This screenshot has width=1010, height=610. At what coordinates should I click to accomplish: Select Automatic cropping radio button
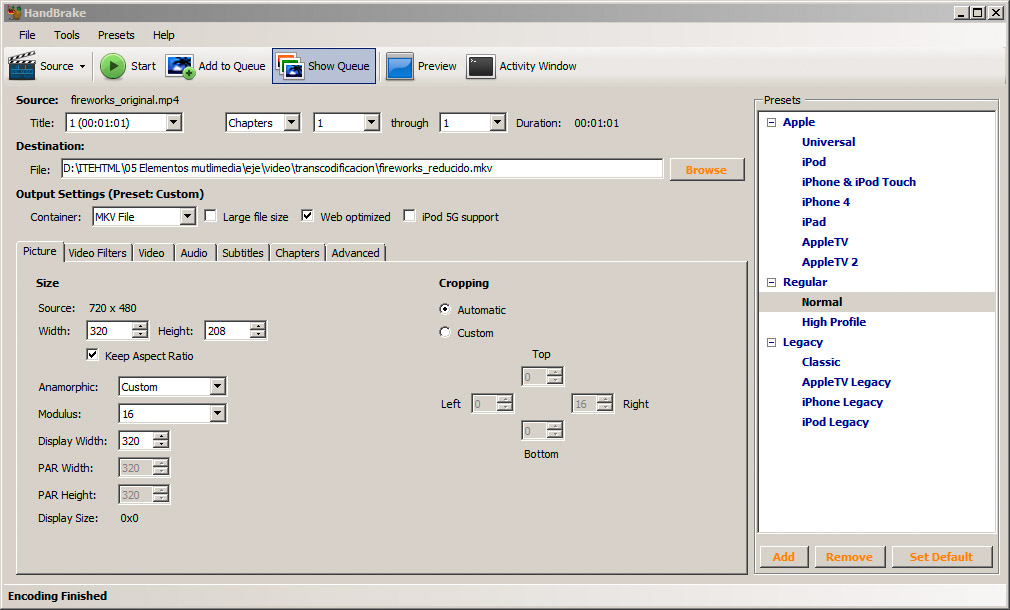[444, 309]
